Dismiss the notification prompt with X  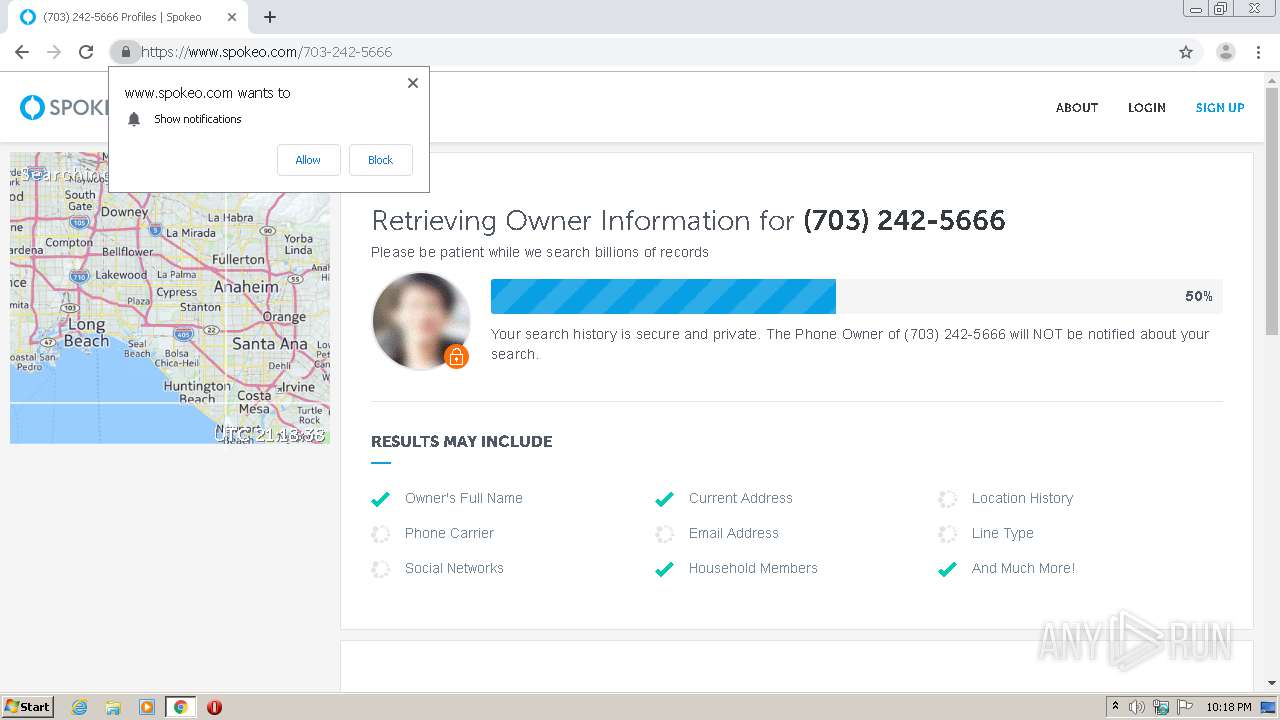(413, 83)
